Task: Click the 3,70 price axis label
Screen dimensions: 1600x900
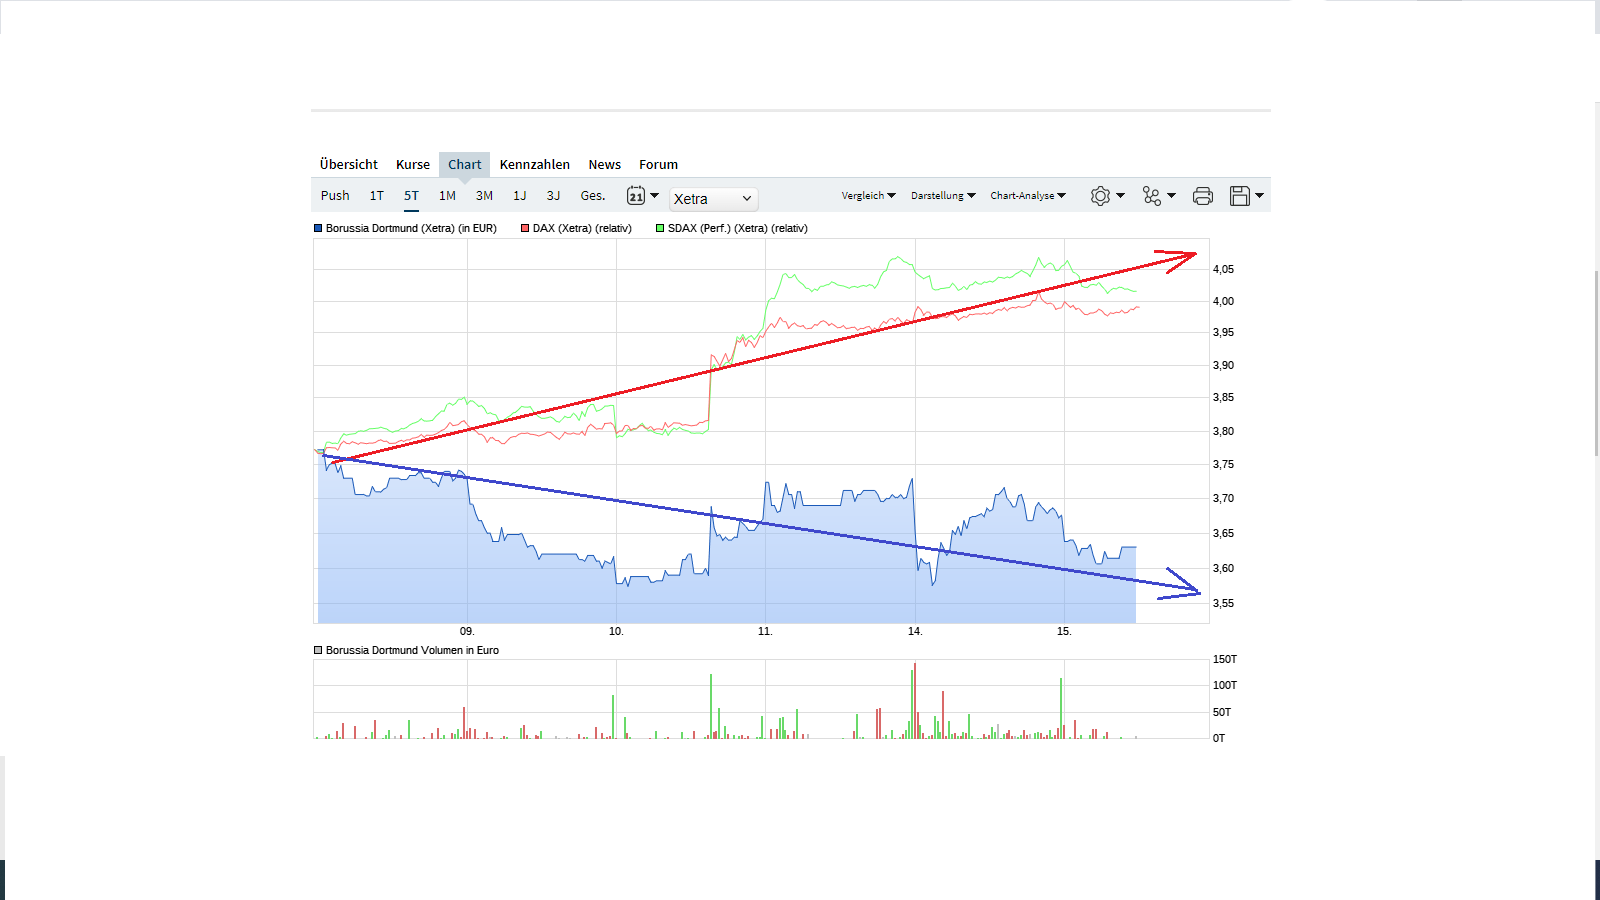Action: 1223,498
